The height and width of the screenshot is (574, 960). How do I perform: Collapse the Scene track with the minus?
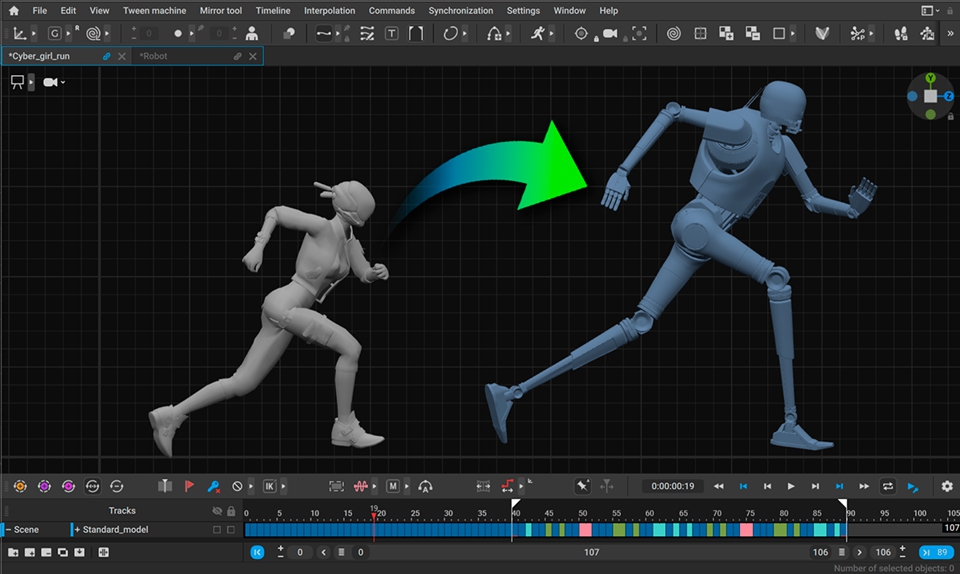click(x=9, y=529)
